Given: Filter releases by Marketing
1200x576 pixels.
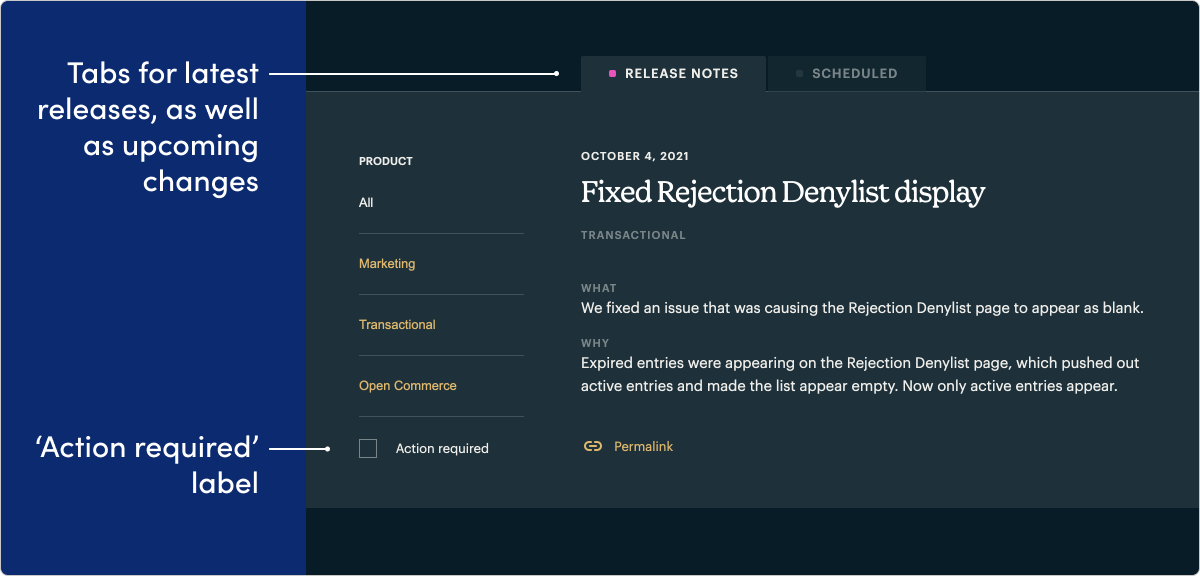Looking at the screenshot, I should pyautogui.click(x=387, y=263).
